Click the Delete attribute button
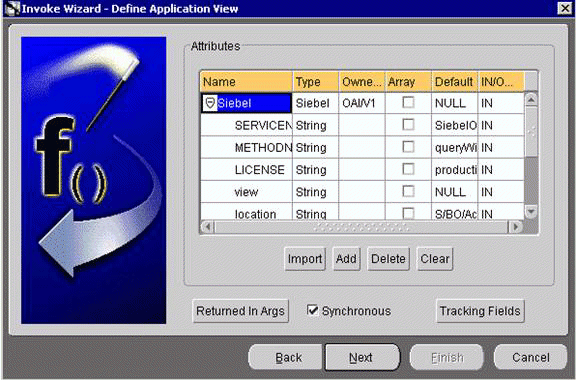 (388, 259)
